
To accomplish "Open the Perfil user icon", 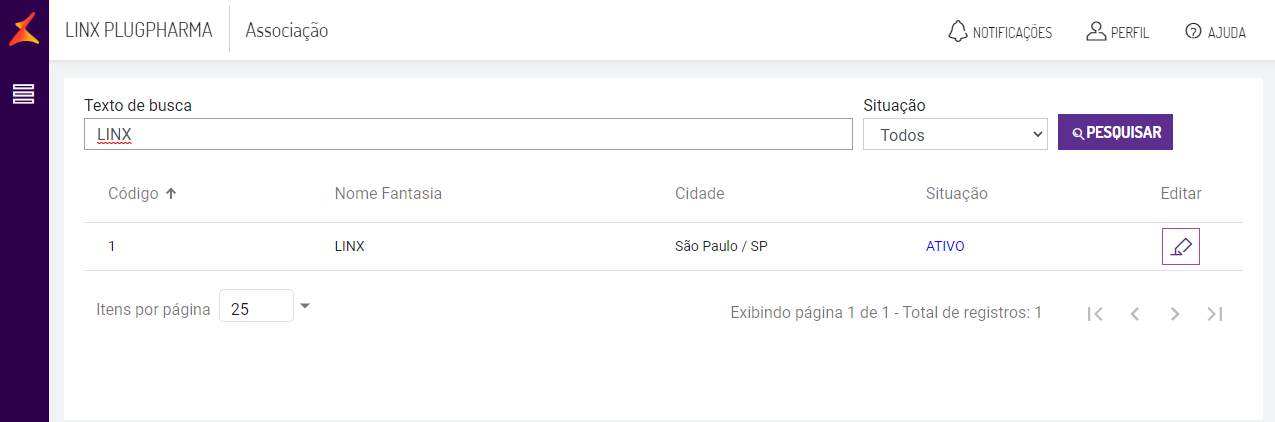I will (1095, 31).
